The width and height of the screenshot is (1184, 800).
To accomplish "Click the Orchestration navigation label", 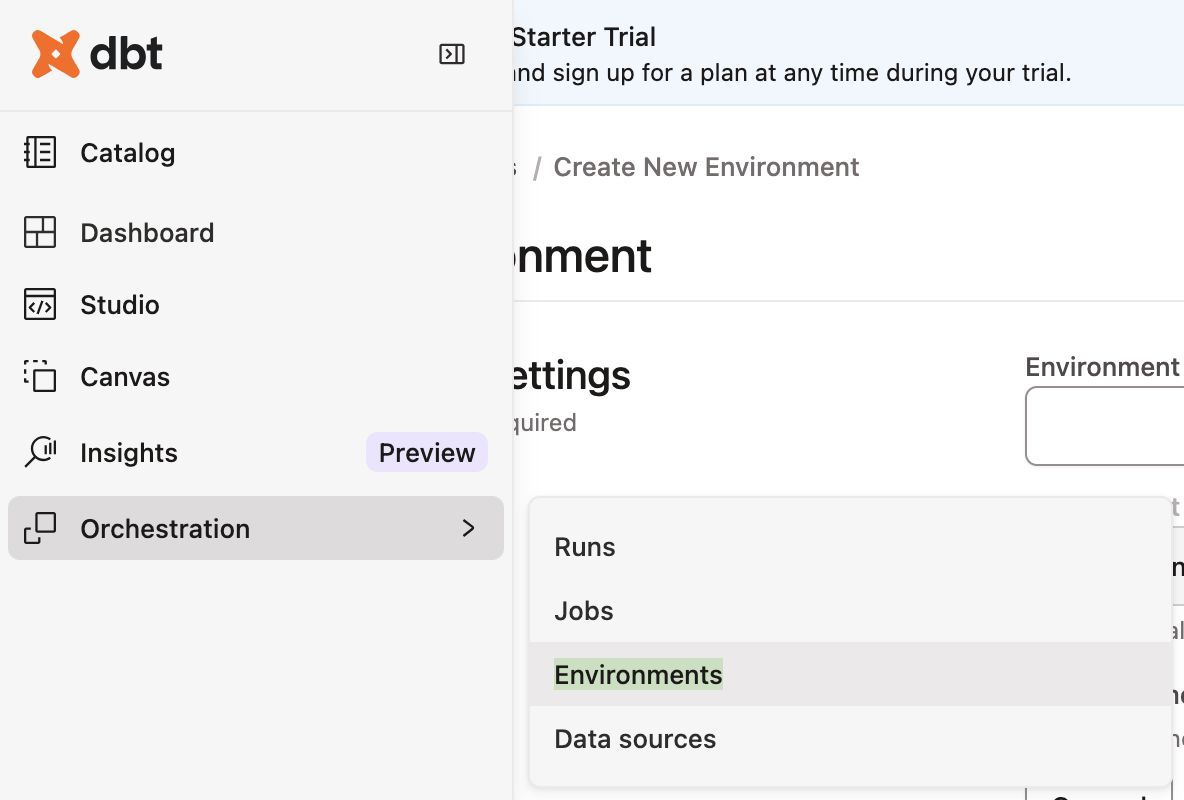I will click(x=165, y=528).
